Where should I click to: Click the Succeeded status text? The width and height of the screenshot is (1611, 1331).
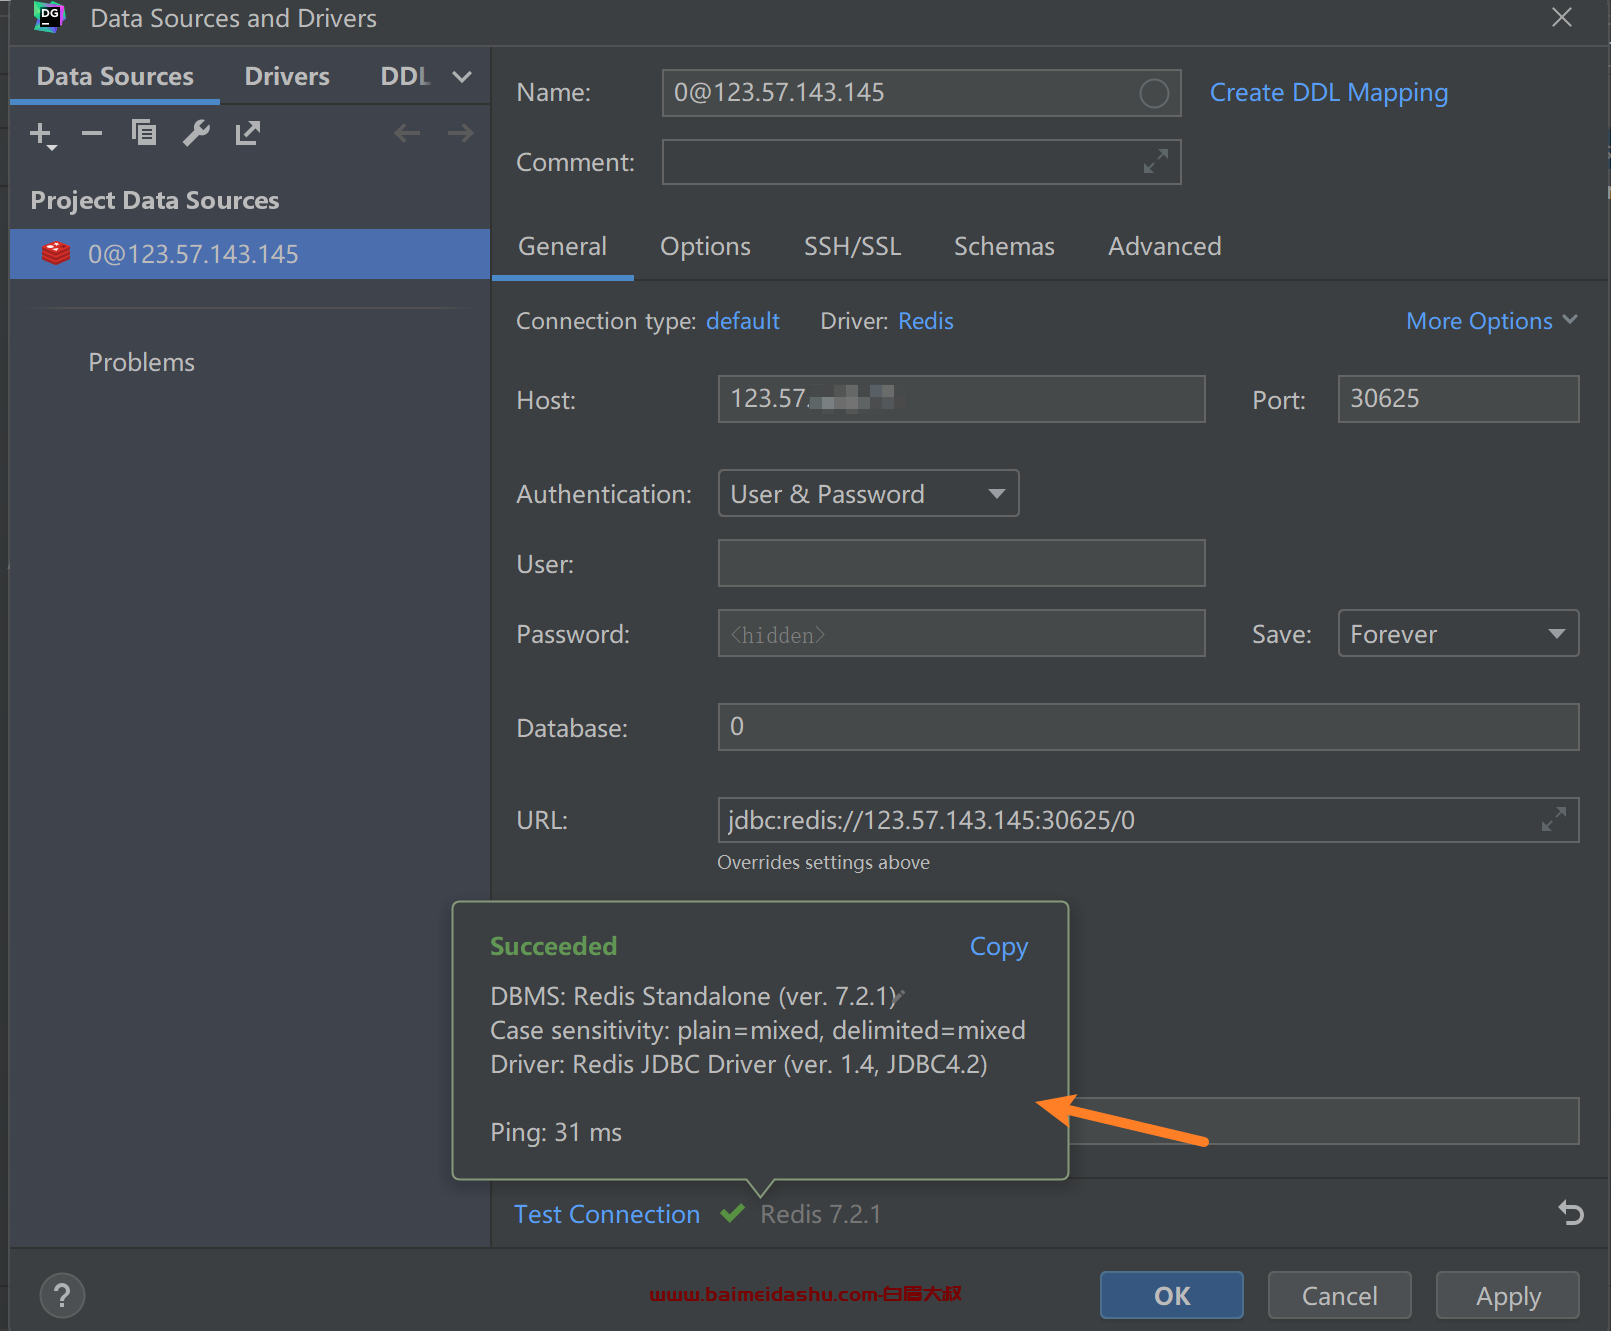click(x=553, y=946)
